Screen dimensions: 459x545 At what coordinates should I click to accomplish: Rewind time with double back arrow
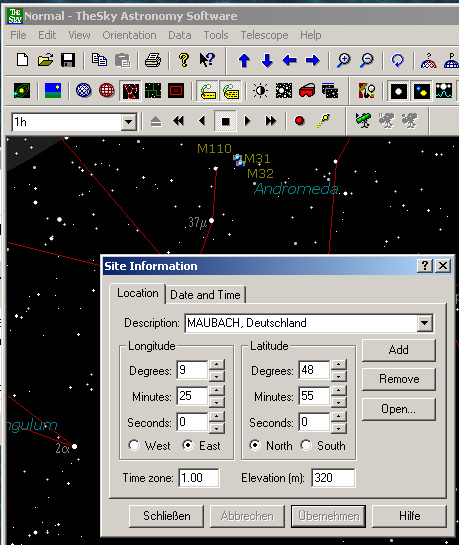tap(179, 121)
